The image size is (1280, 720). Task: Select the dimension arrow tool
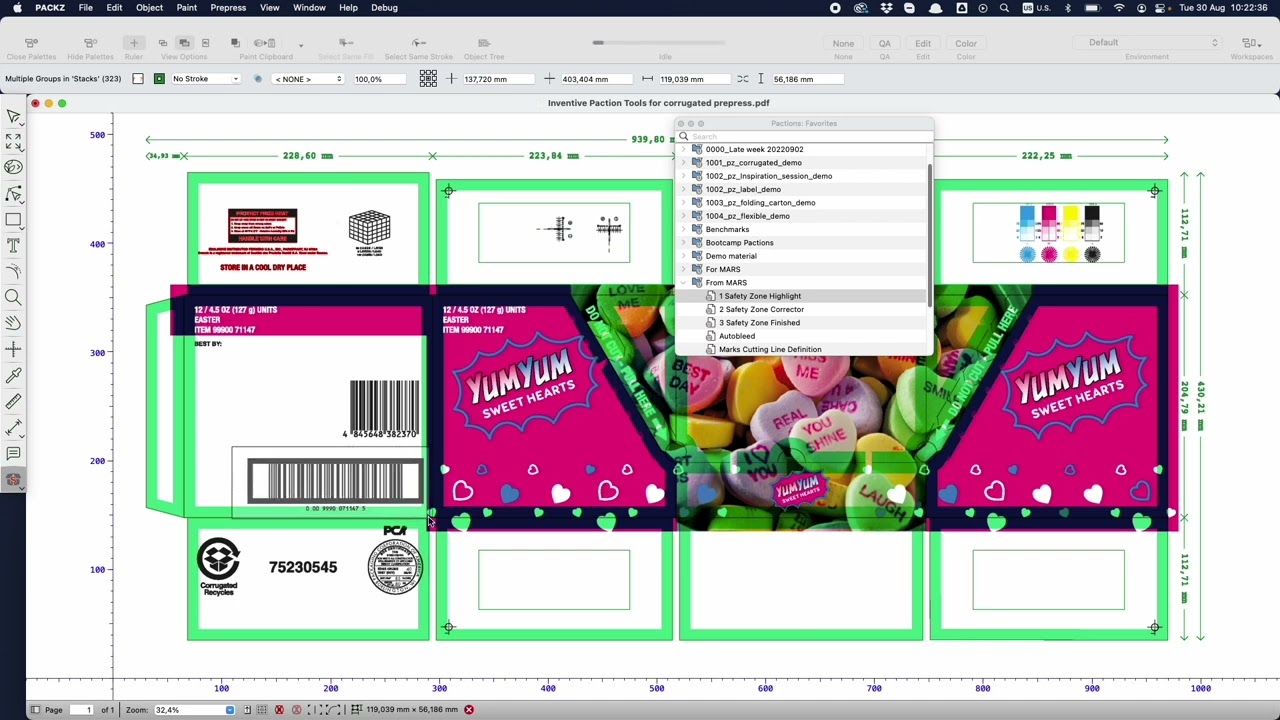coord(14,428)
